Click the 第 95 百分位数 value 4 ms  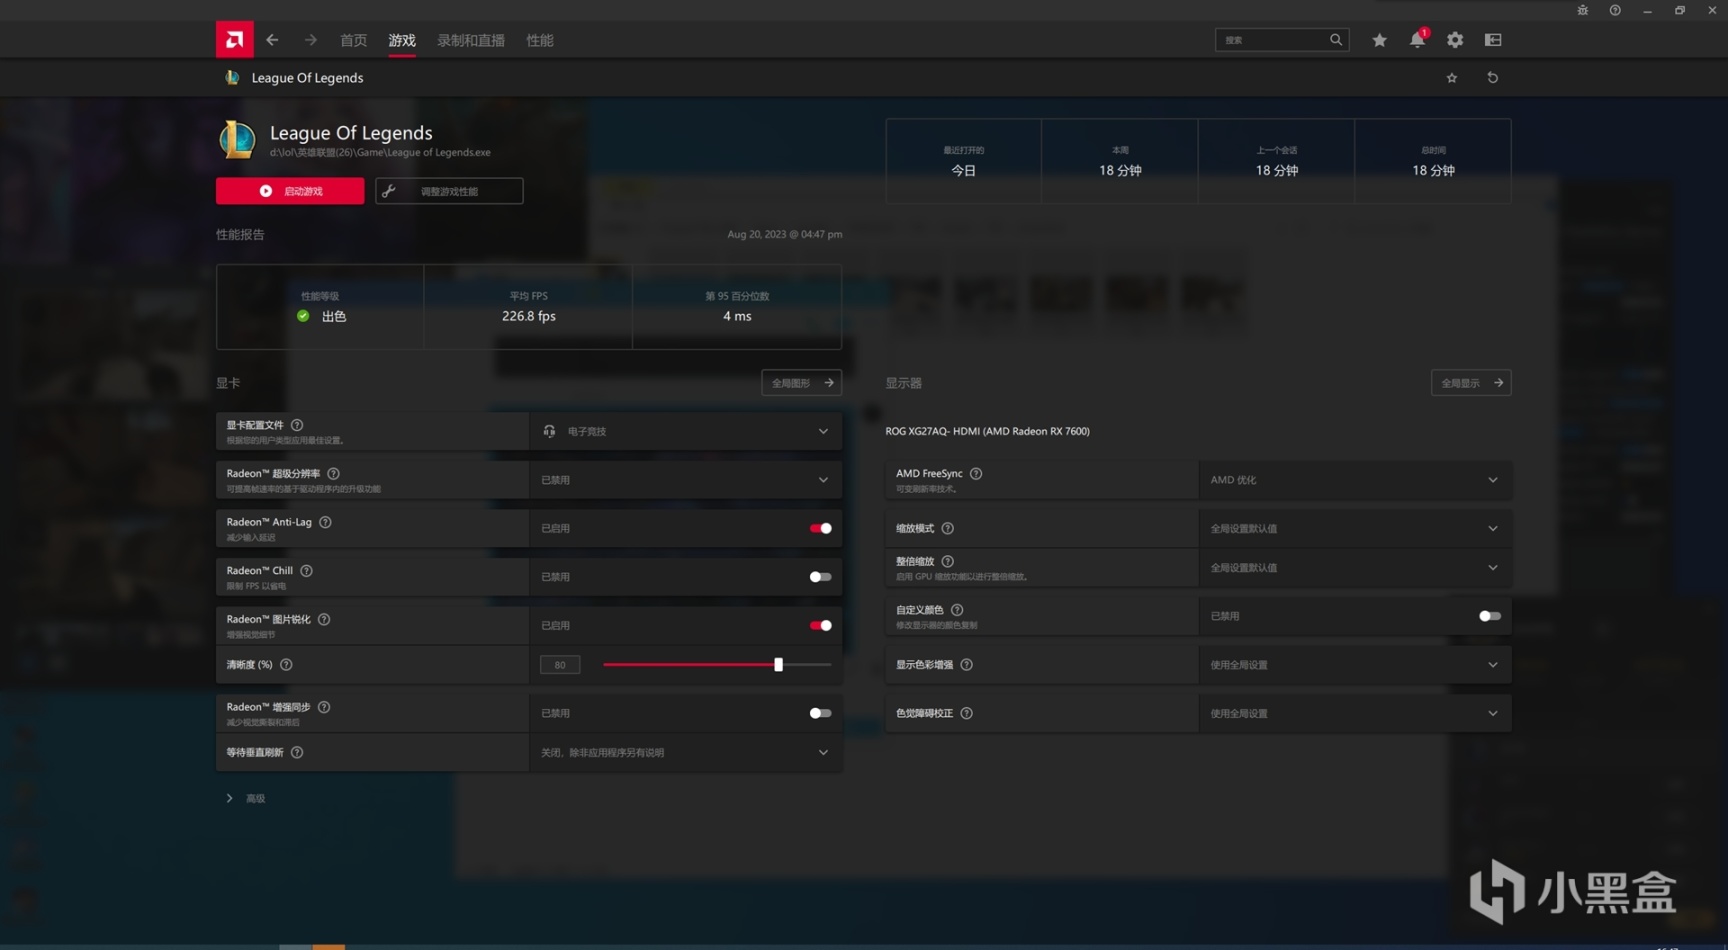tap(737, 316)
